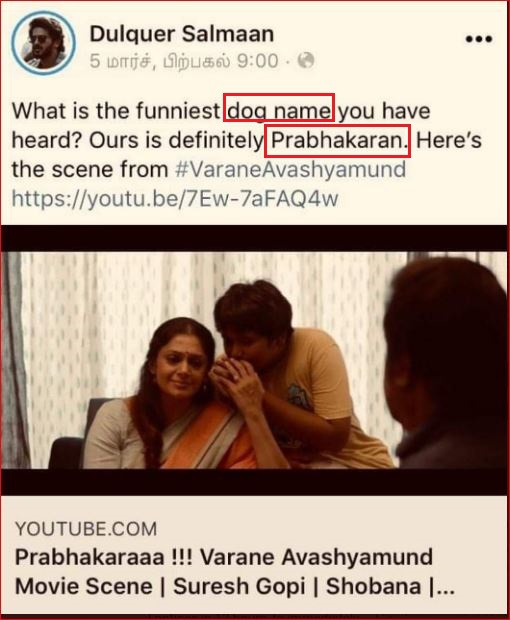Open the Dulquer Salmaan author name
Screen dimensions: 510x620
[182, 34]
